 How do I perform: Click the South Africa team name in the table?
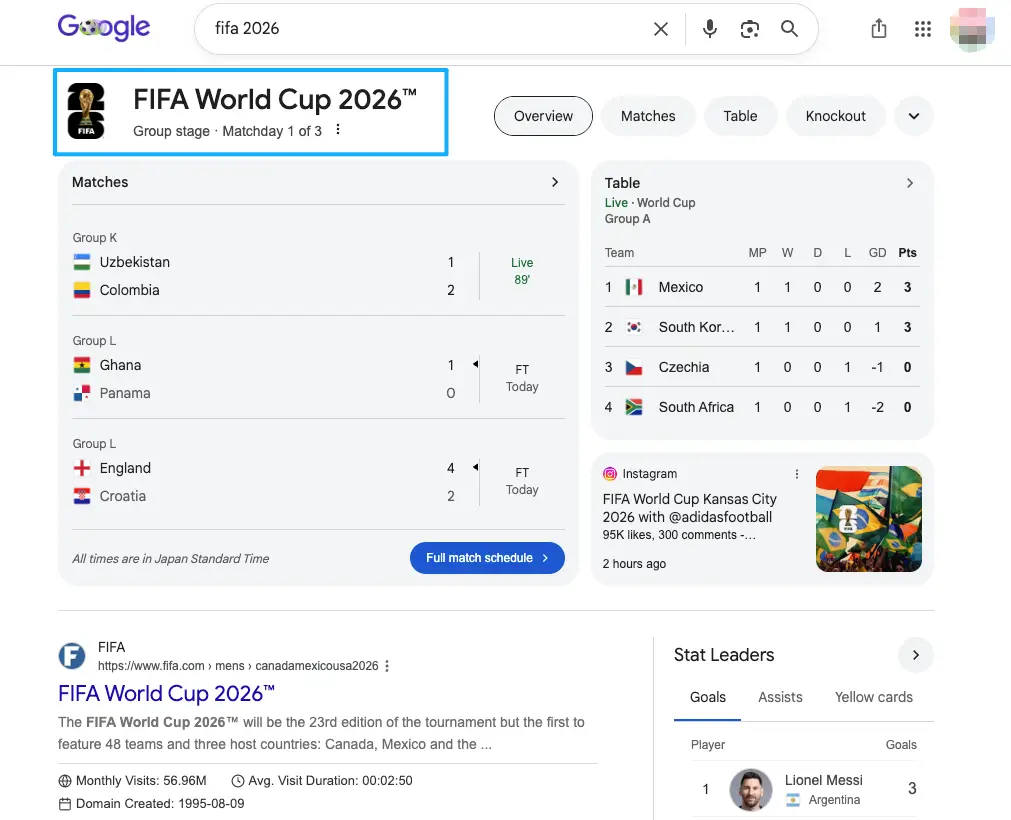click(x=696, y=407)
